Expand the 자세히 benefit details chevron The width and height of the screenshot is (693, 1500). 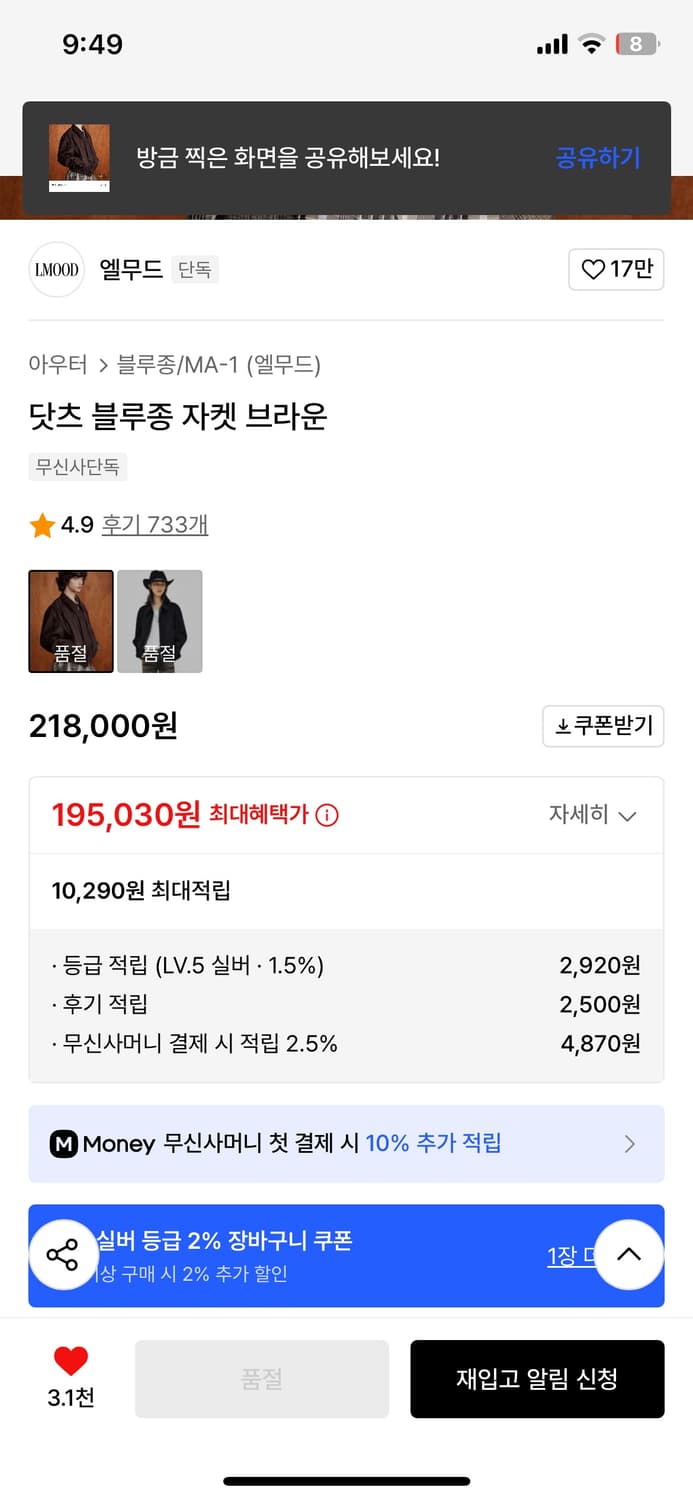(628, 815)
